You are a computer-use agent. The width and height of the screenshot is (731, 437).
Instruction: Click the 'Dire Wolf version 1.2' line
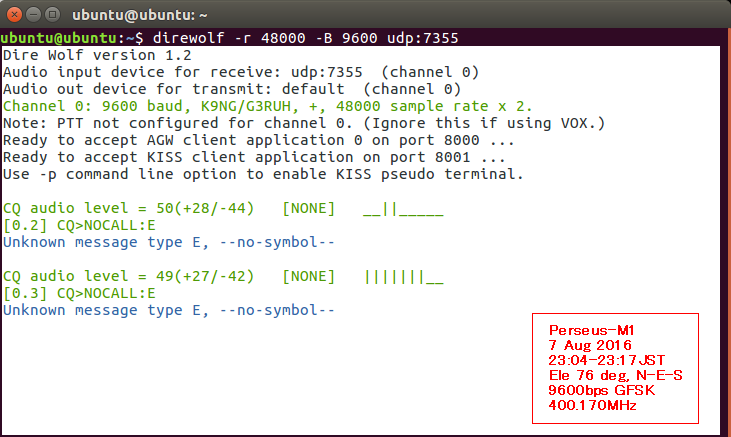pyautogui.click(x=97, y=55)
